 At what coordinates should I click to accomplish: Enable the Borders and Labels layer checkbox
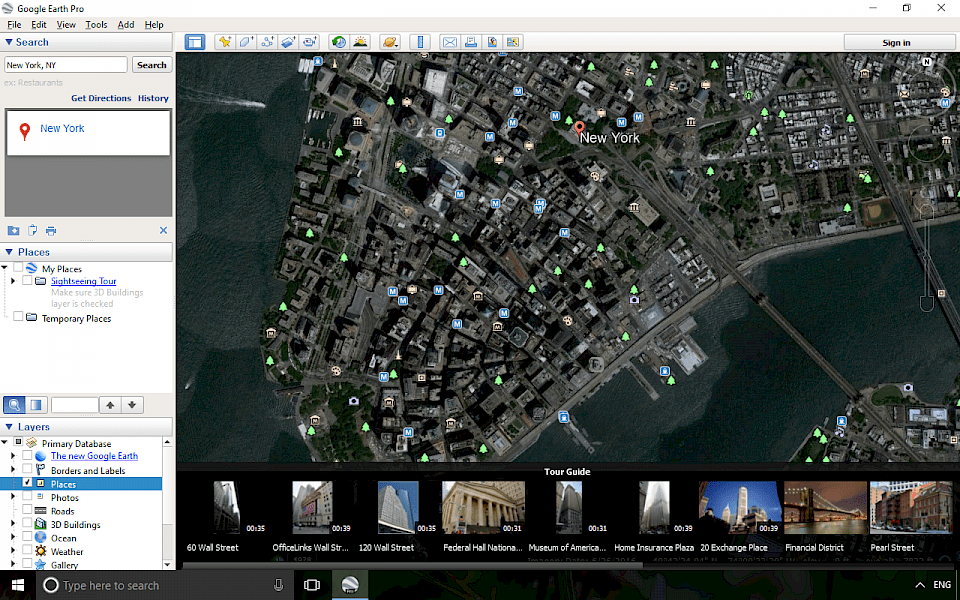[27, 469]
